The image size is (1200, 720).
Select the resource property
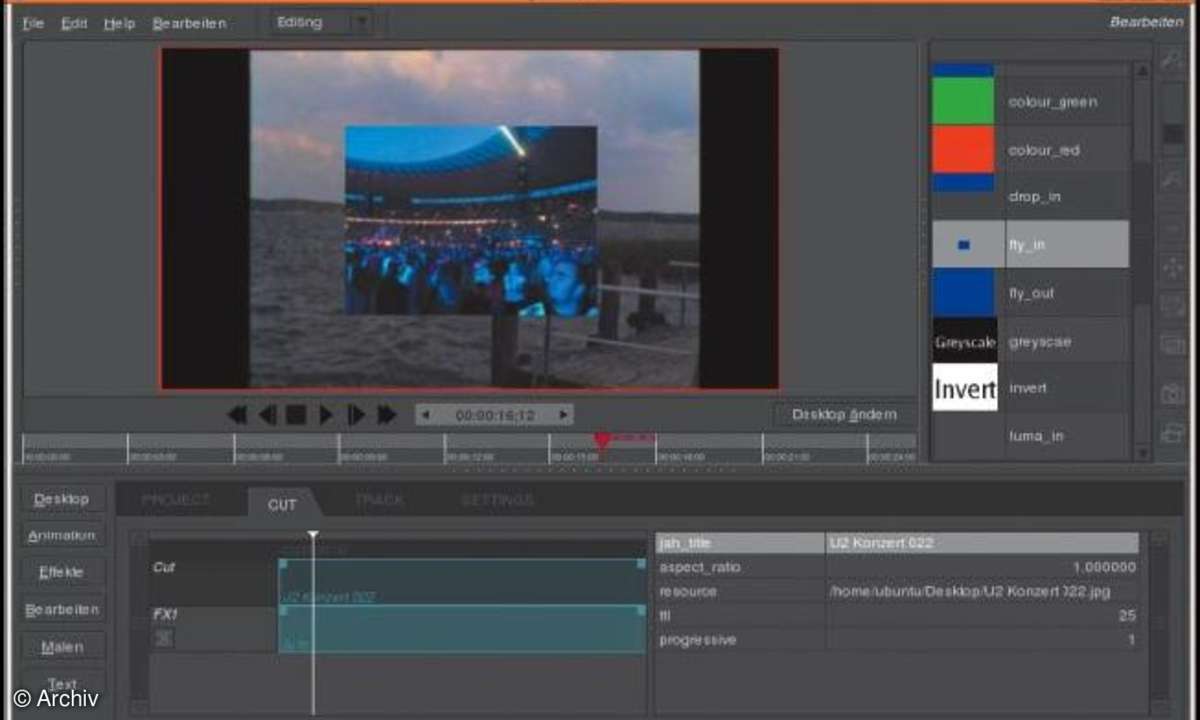click(688, 591)
